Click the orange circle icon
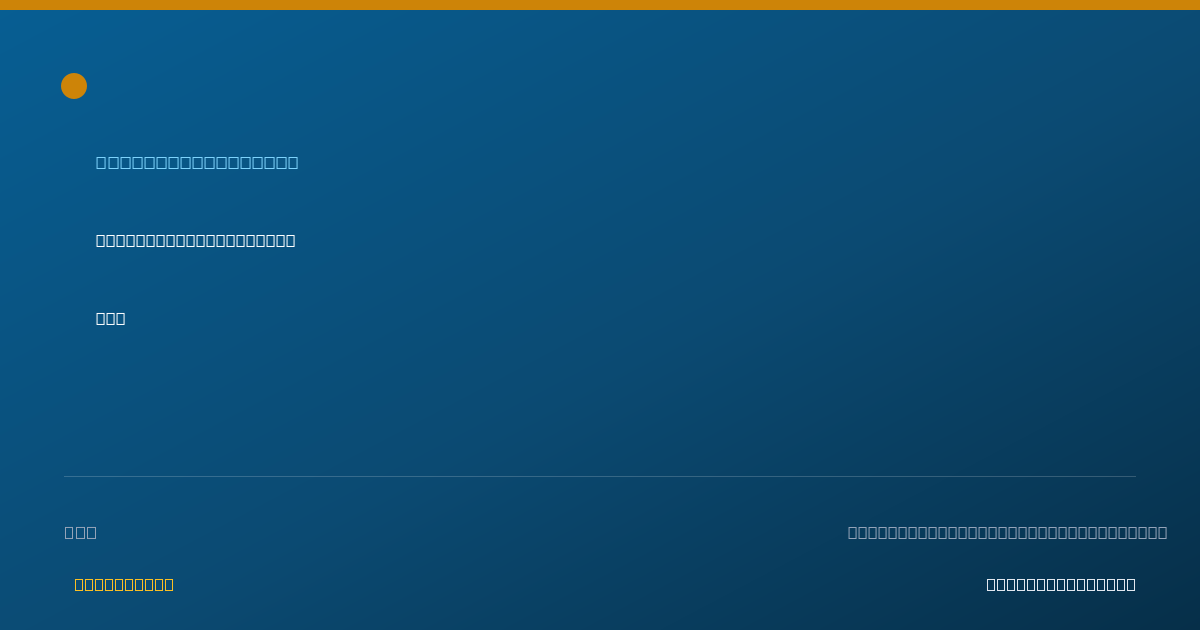 74,86
